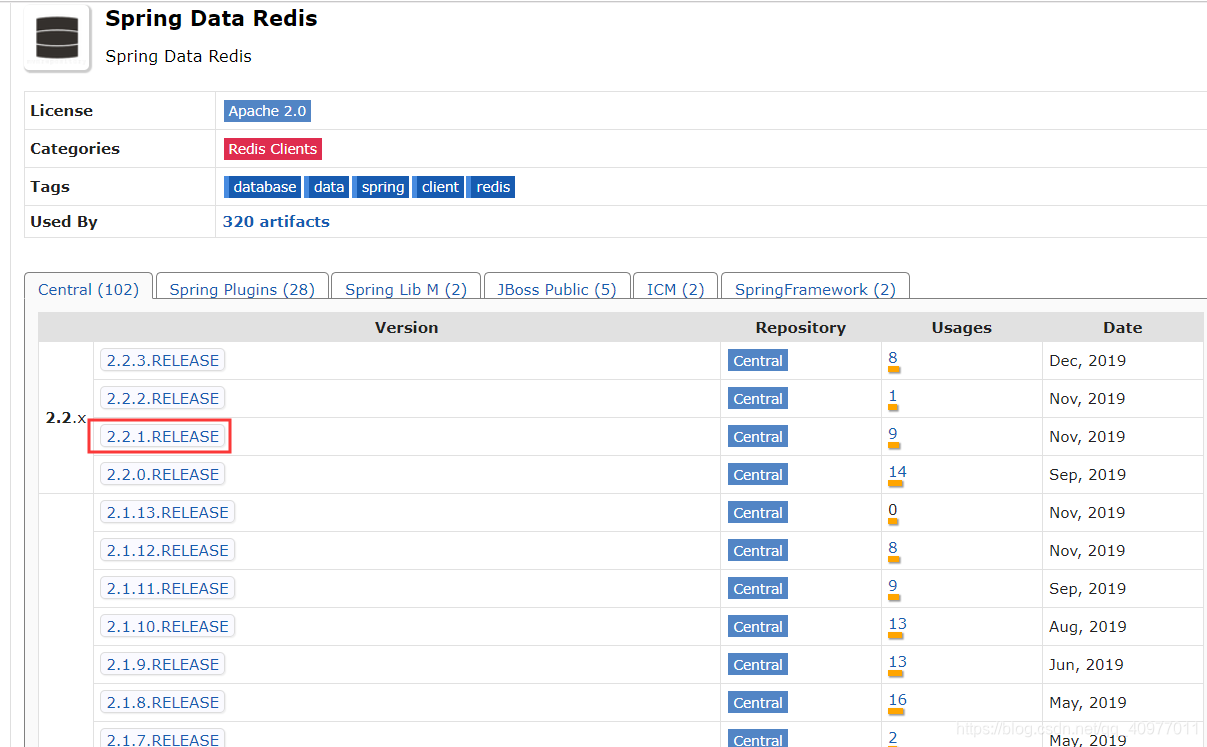Select the data tag

tap(327, 187)
